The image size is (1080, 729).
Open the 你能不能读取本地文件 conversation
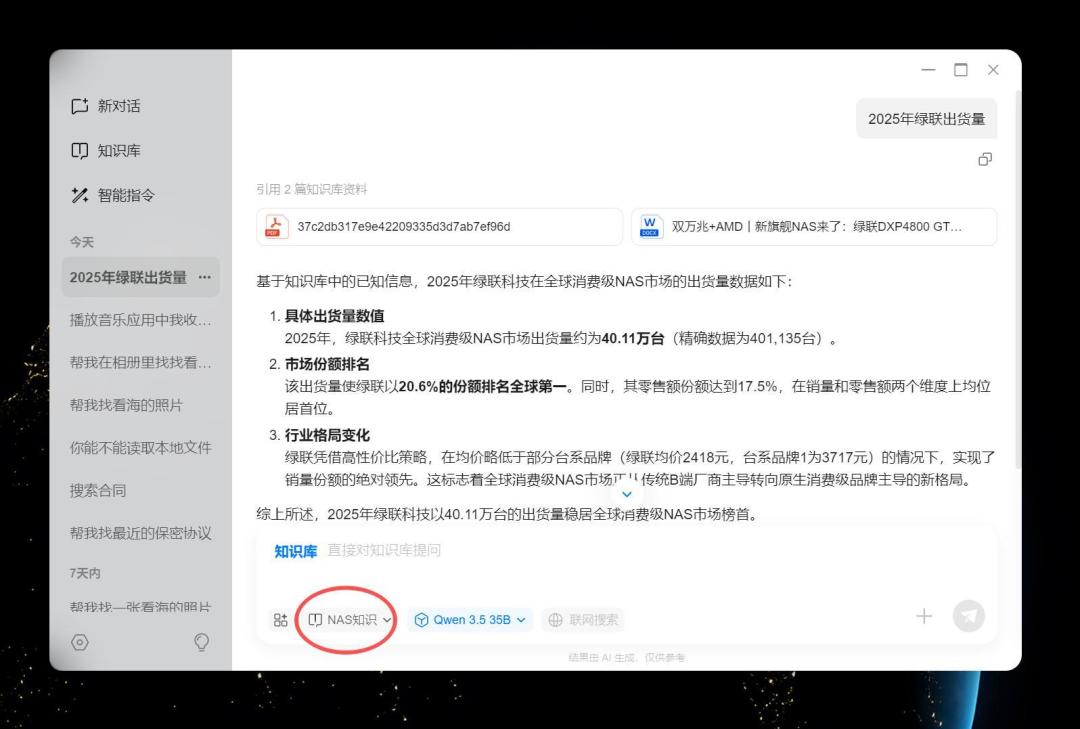click(141, 448)
